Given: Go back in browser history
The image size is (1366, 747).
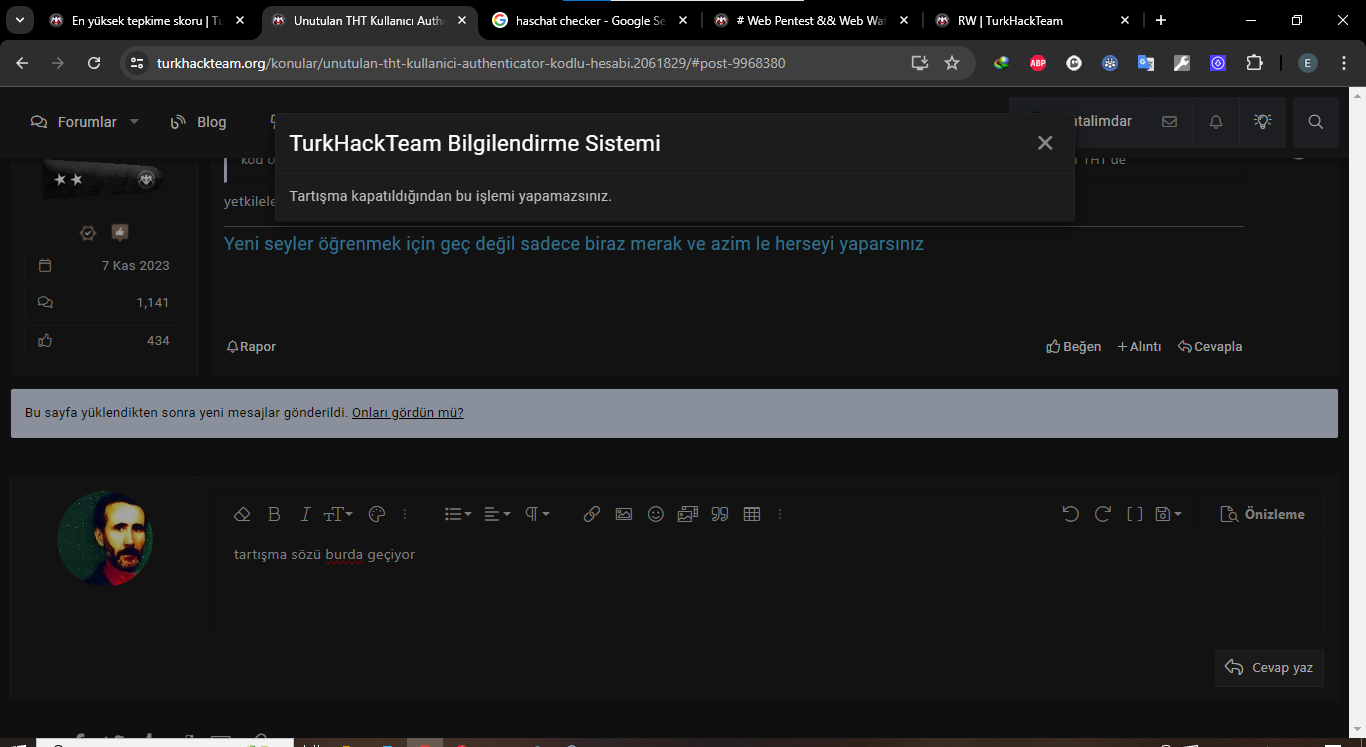Looking at the screenshot, I should tap(22, 63).
